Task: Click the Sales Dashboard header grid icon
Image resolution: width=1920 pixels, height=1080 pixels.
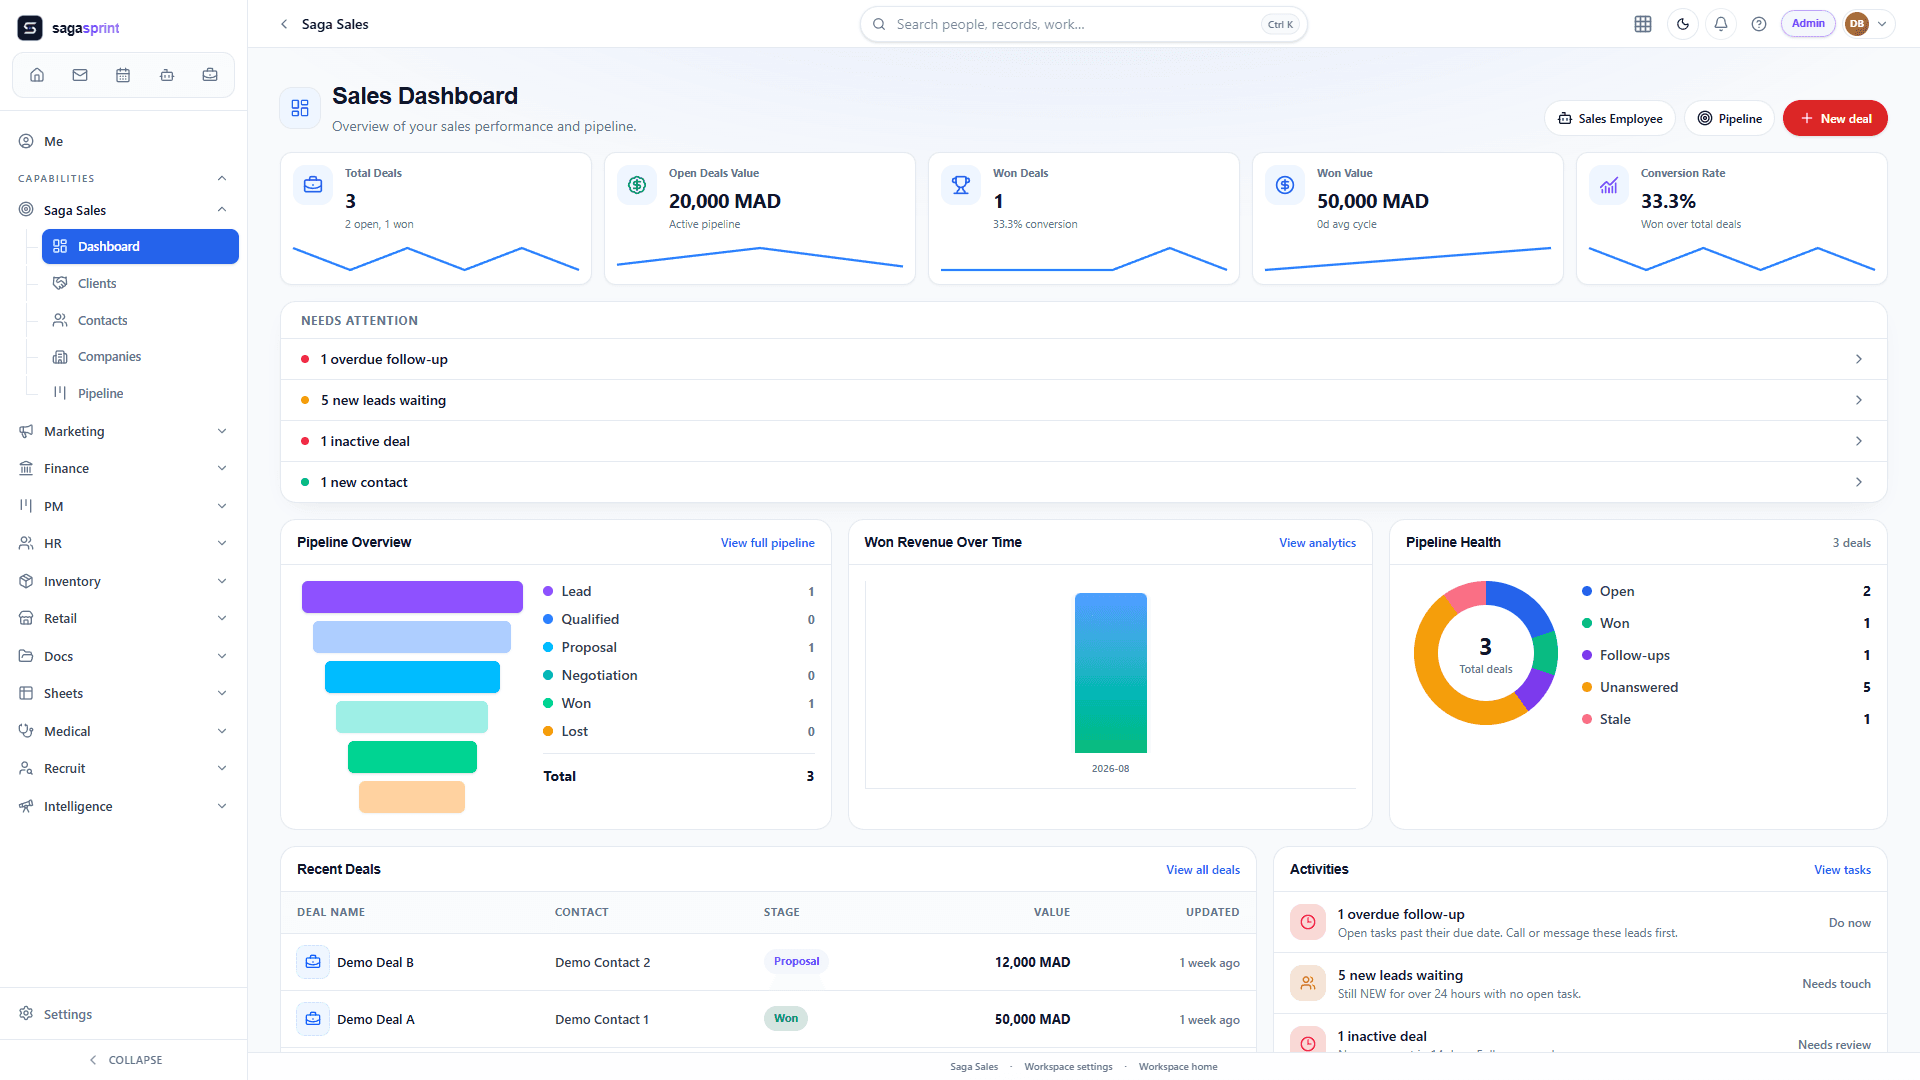Action: (x=300, y=108)
